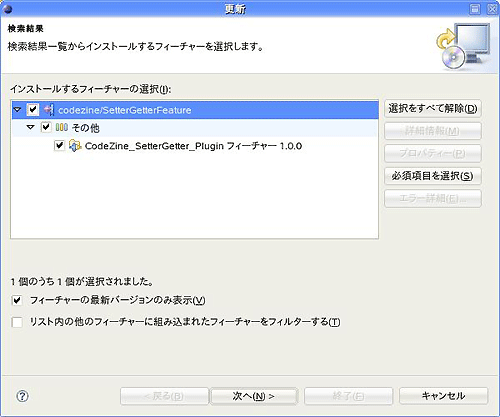Collapse the その他 tree node
Image resolution: width=500 pixels, height=417 pixels.
tap(31, 127)
